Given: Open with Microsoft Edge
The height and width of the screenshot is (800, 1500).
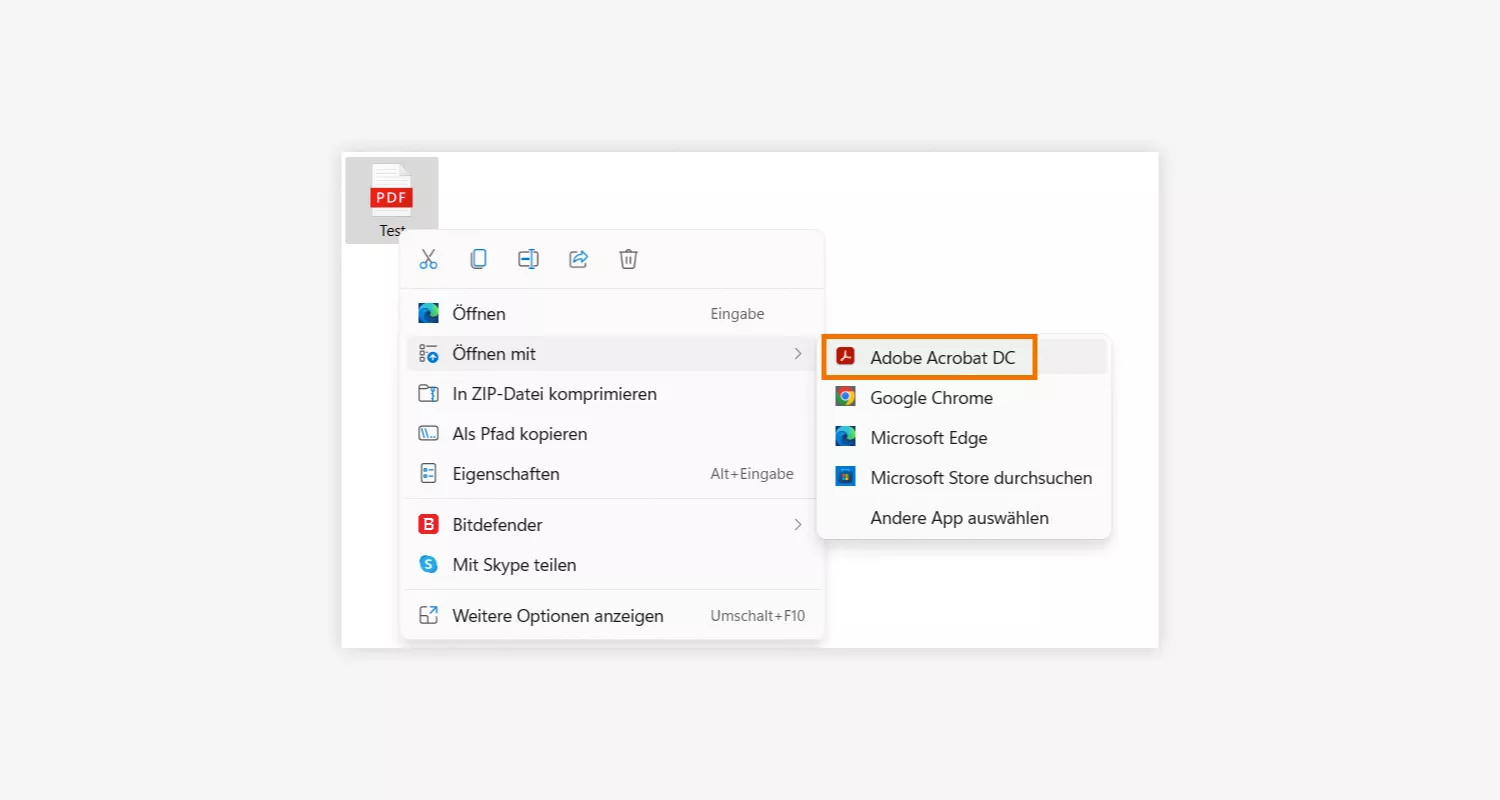Looking at the screenshot, I should click(x=964, y=437).
